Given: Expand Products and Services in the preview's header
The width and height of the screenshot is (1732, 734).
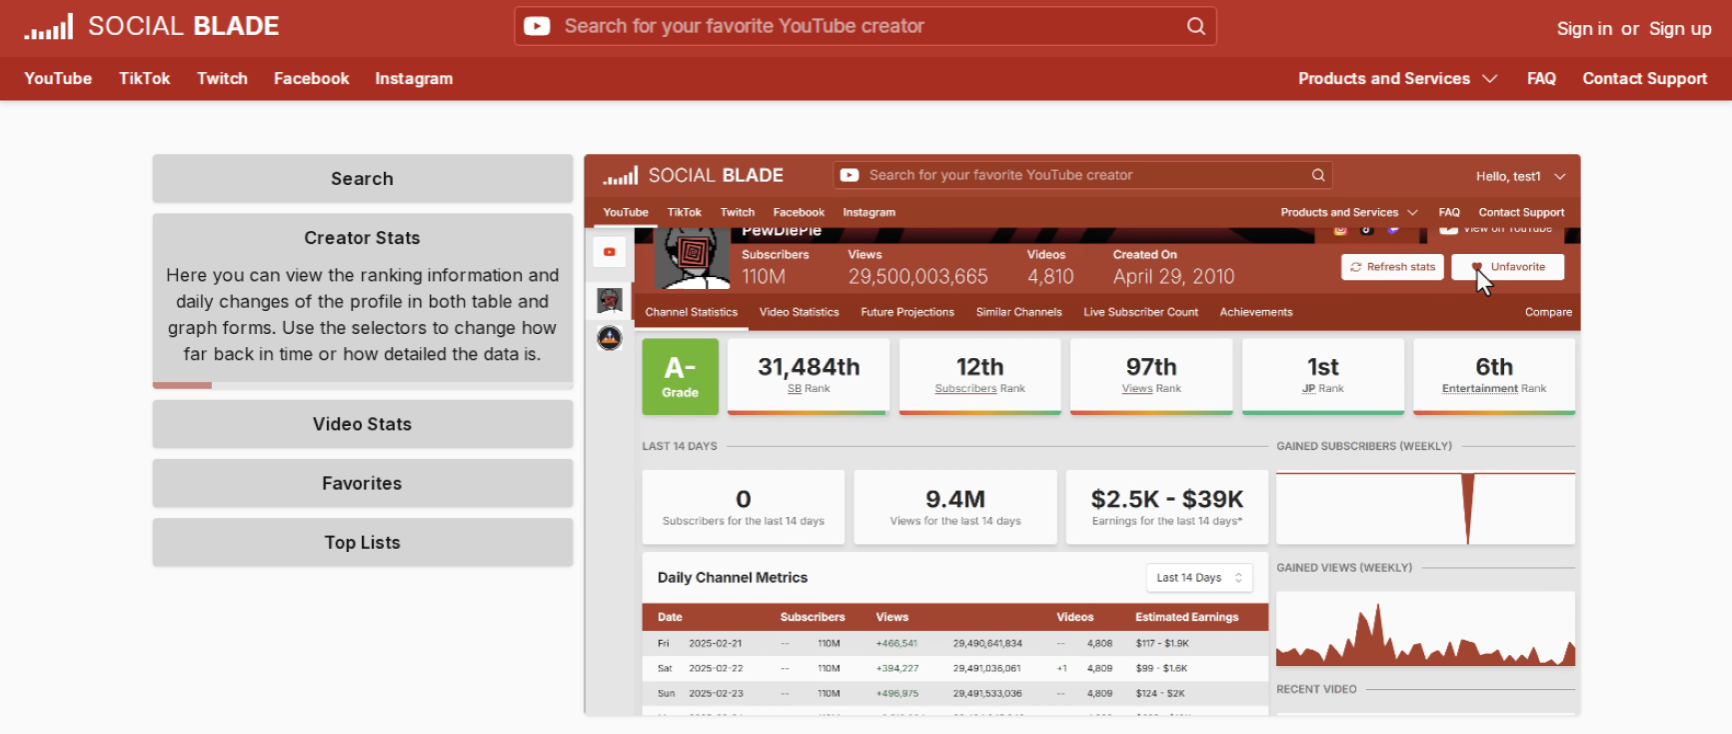Looking at the screenshot, I should [1349, 212].
